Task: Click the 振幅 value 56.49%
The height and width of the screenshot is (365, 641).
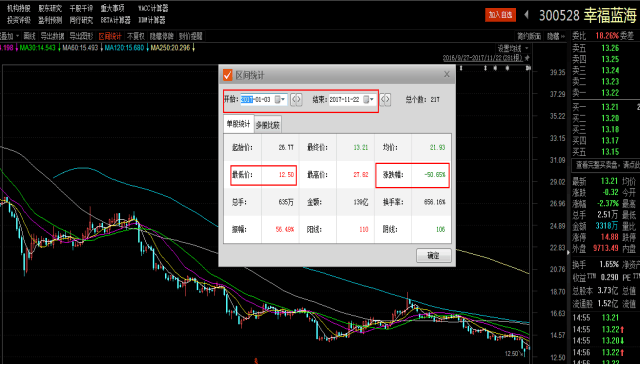Action: point(285,229)
